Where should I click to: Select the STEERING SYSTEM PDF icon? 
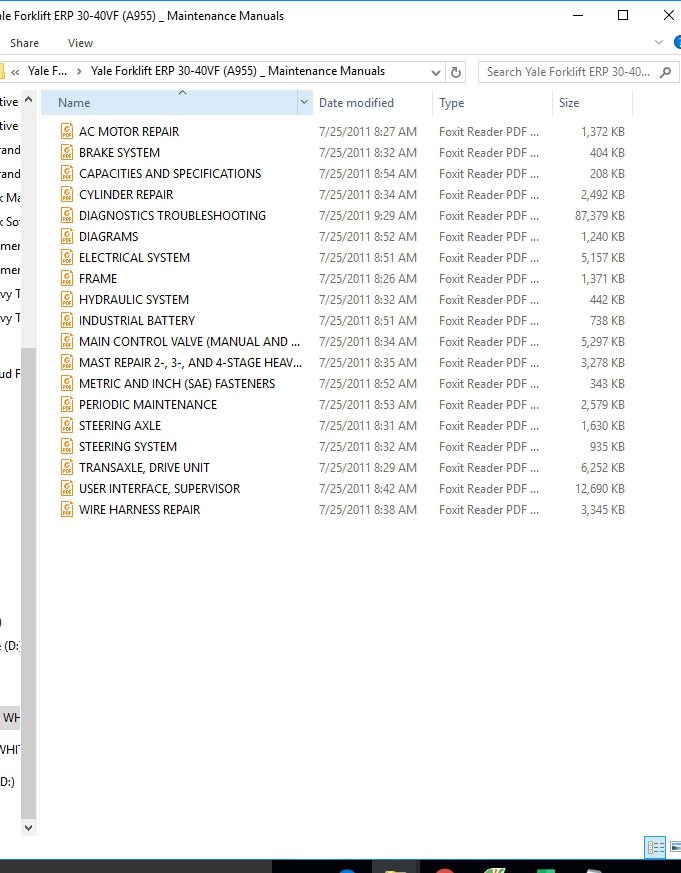(x=67, y=447)
